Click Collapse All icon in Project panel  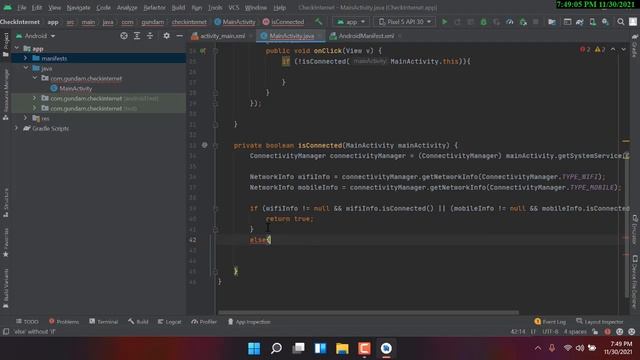(x=150, y=36)
